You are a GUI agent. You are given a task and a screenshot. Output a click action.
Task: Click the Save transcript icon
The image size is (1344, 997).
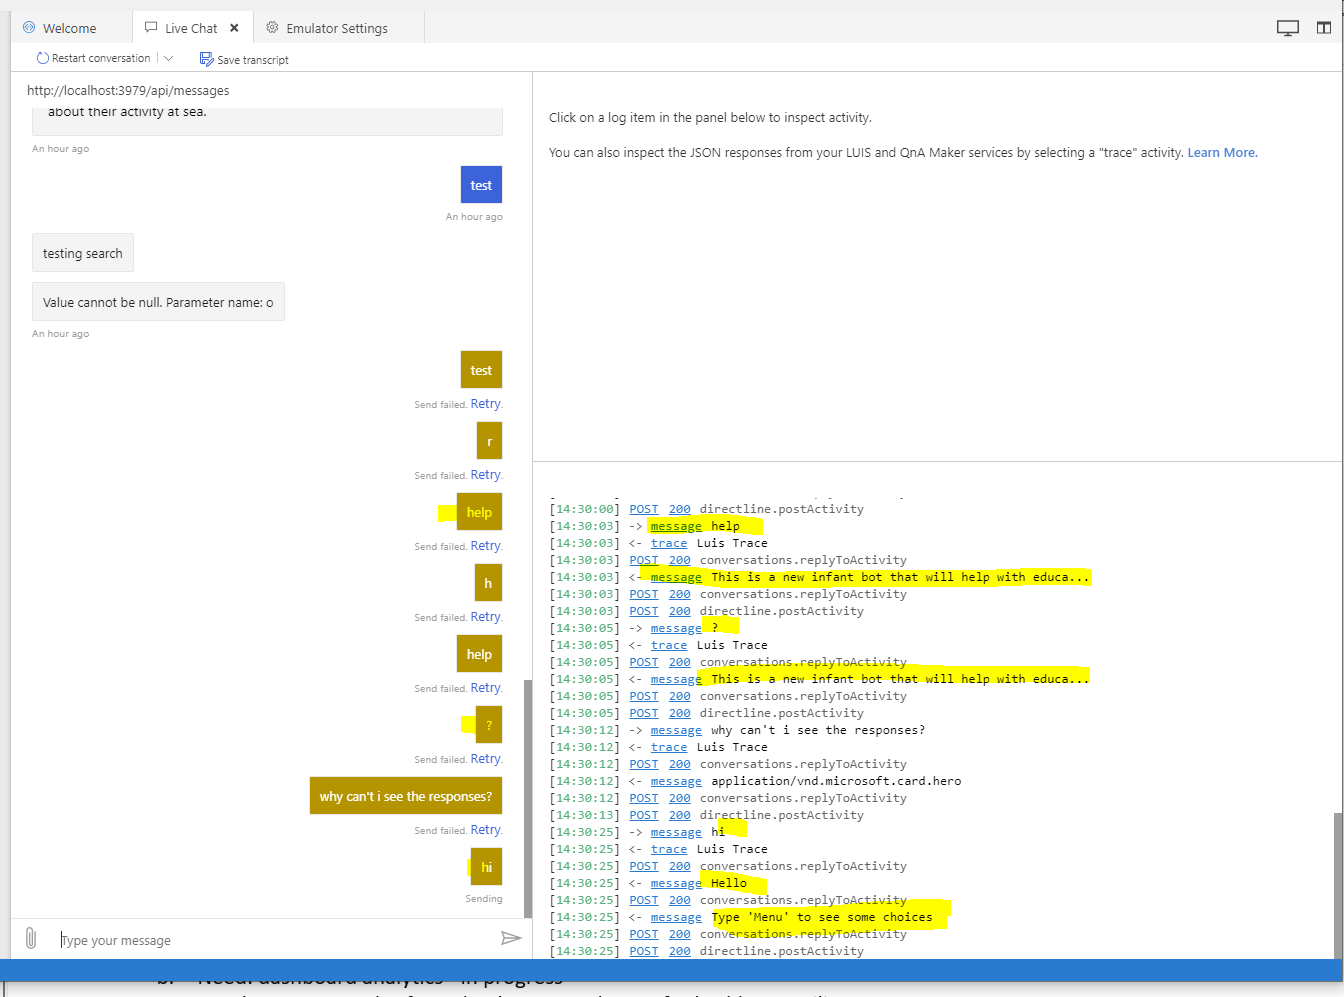pos(205,59)
